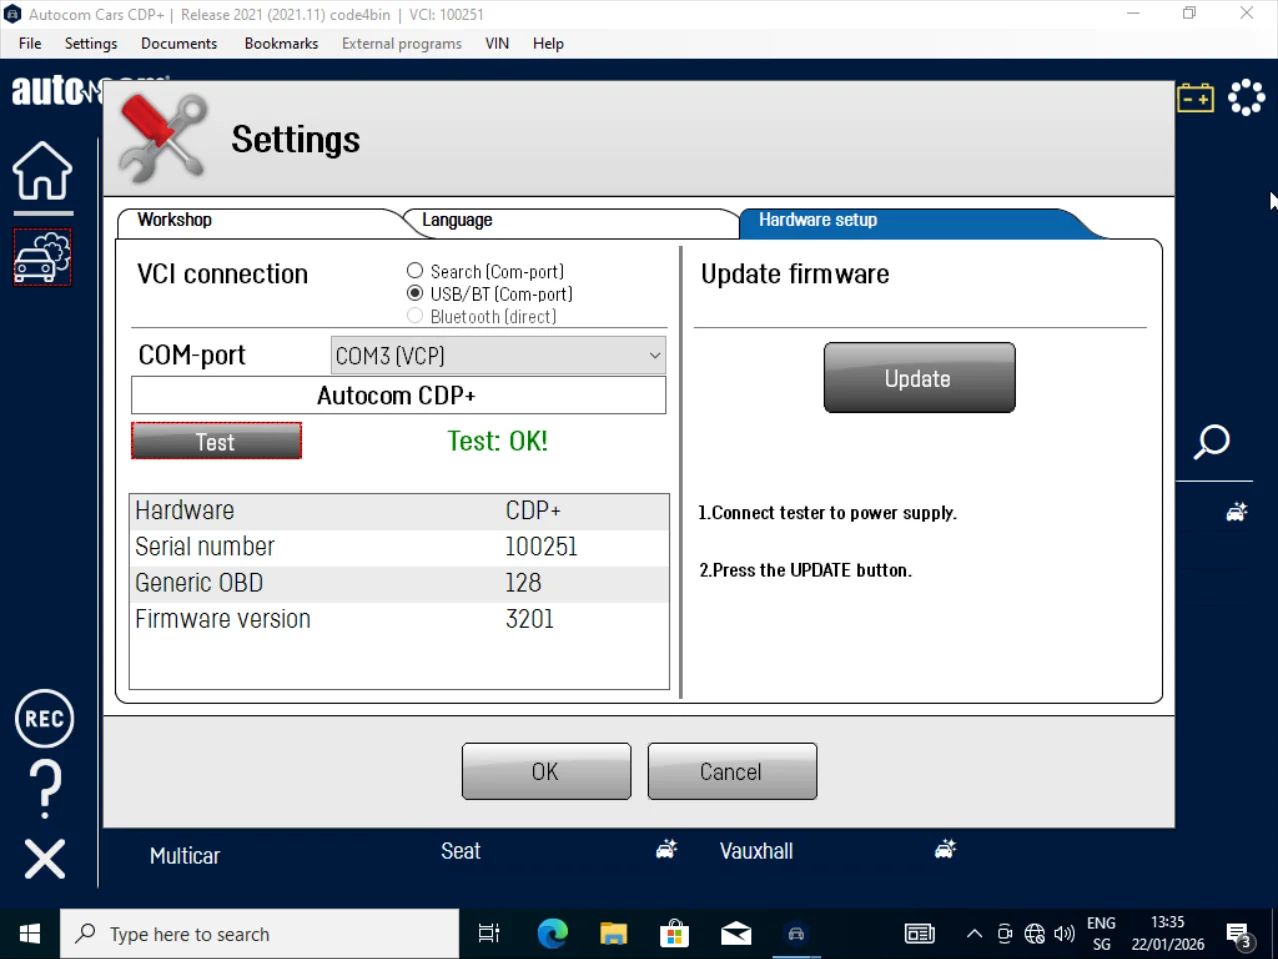Open Microsoft Store from taskbar

(x=675, y=934)
